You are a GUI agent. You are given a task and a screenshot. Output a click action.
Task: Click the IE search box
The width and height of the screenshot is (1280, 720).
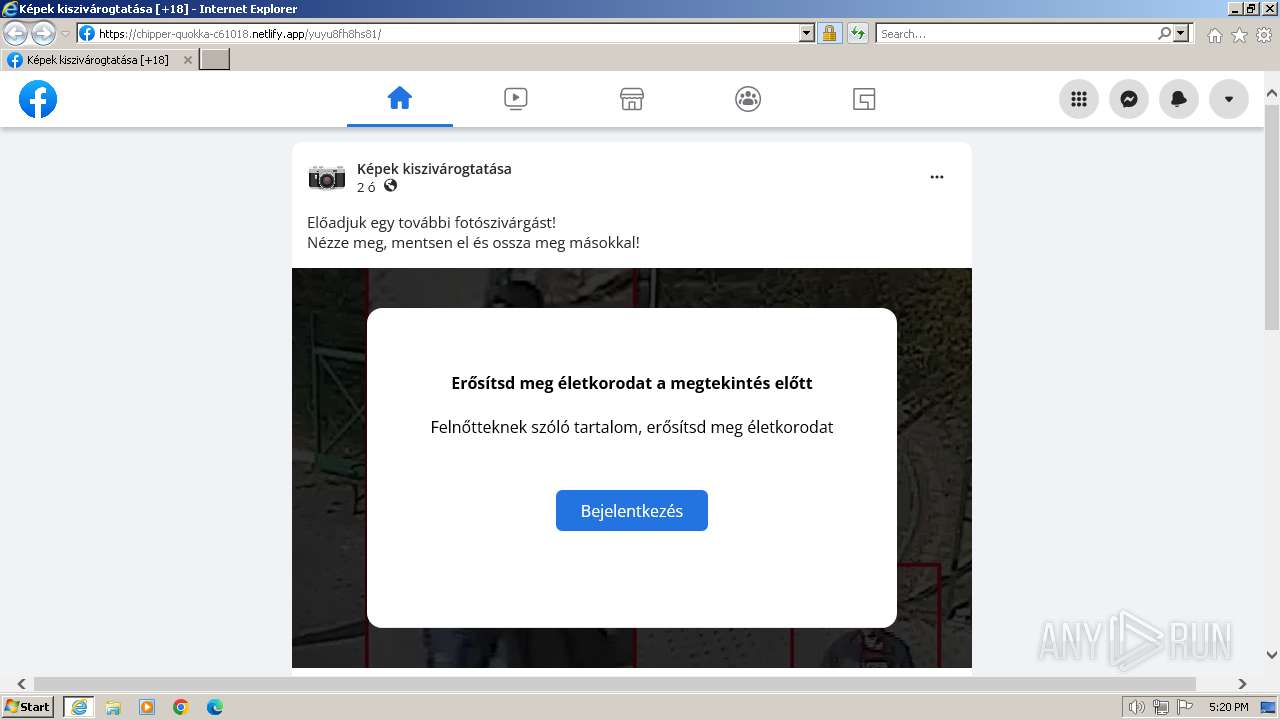(x=1016, y=33)
